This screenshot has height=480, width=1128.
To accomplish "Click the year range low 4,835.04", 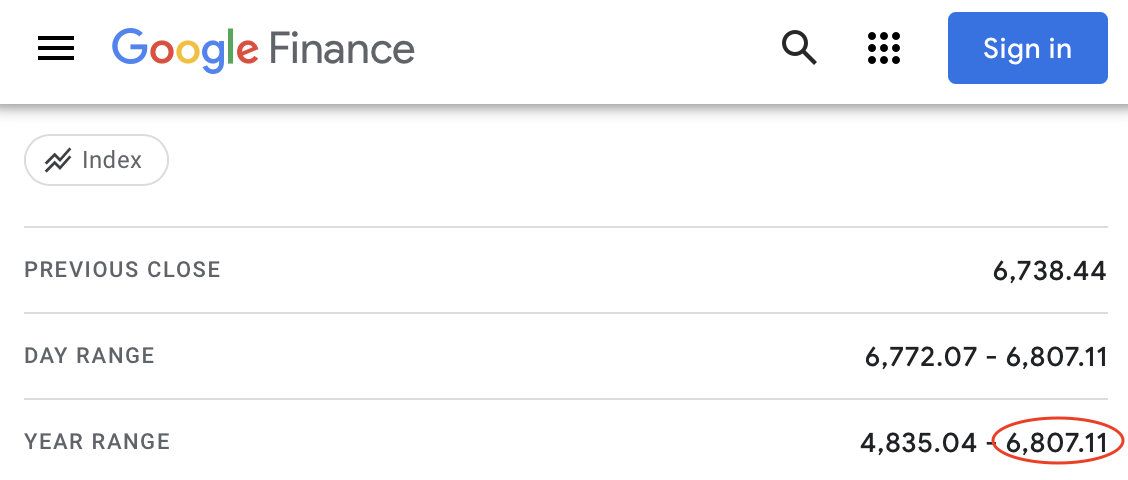I will point(918,442).
